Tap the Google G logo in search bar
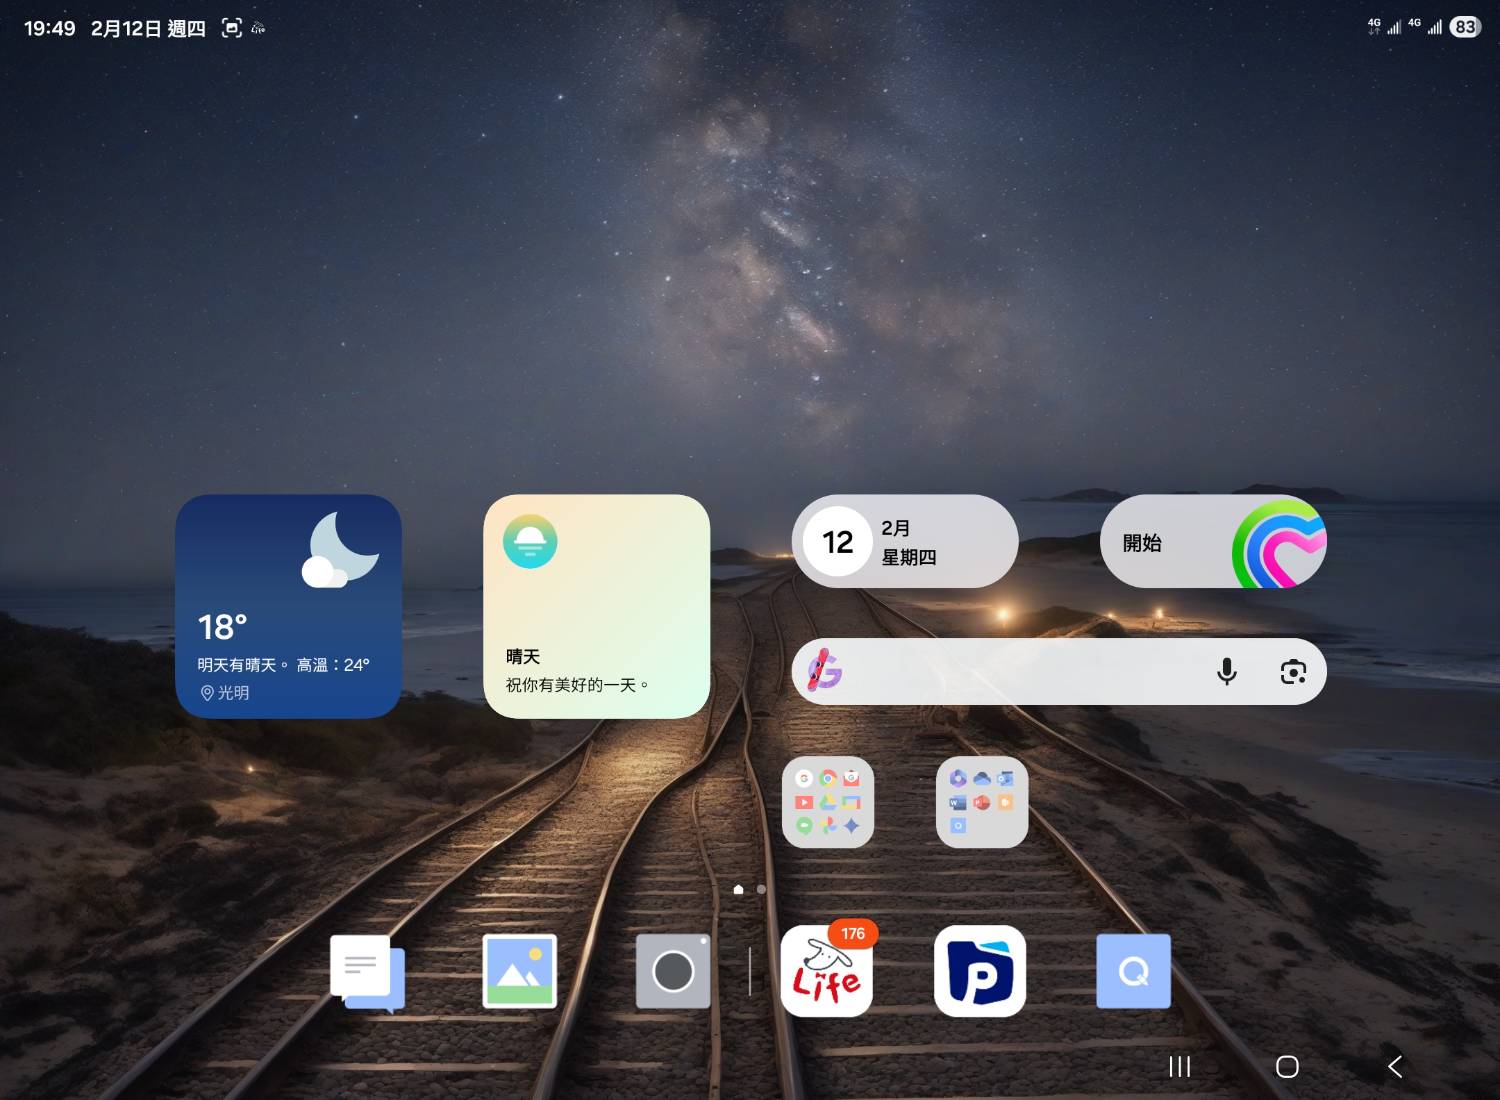The image size is (1500, 1100). click(825, 671)
